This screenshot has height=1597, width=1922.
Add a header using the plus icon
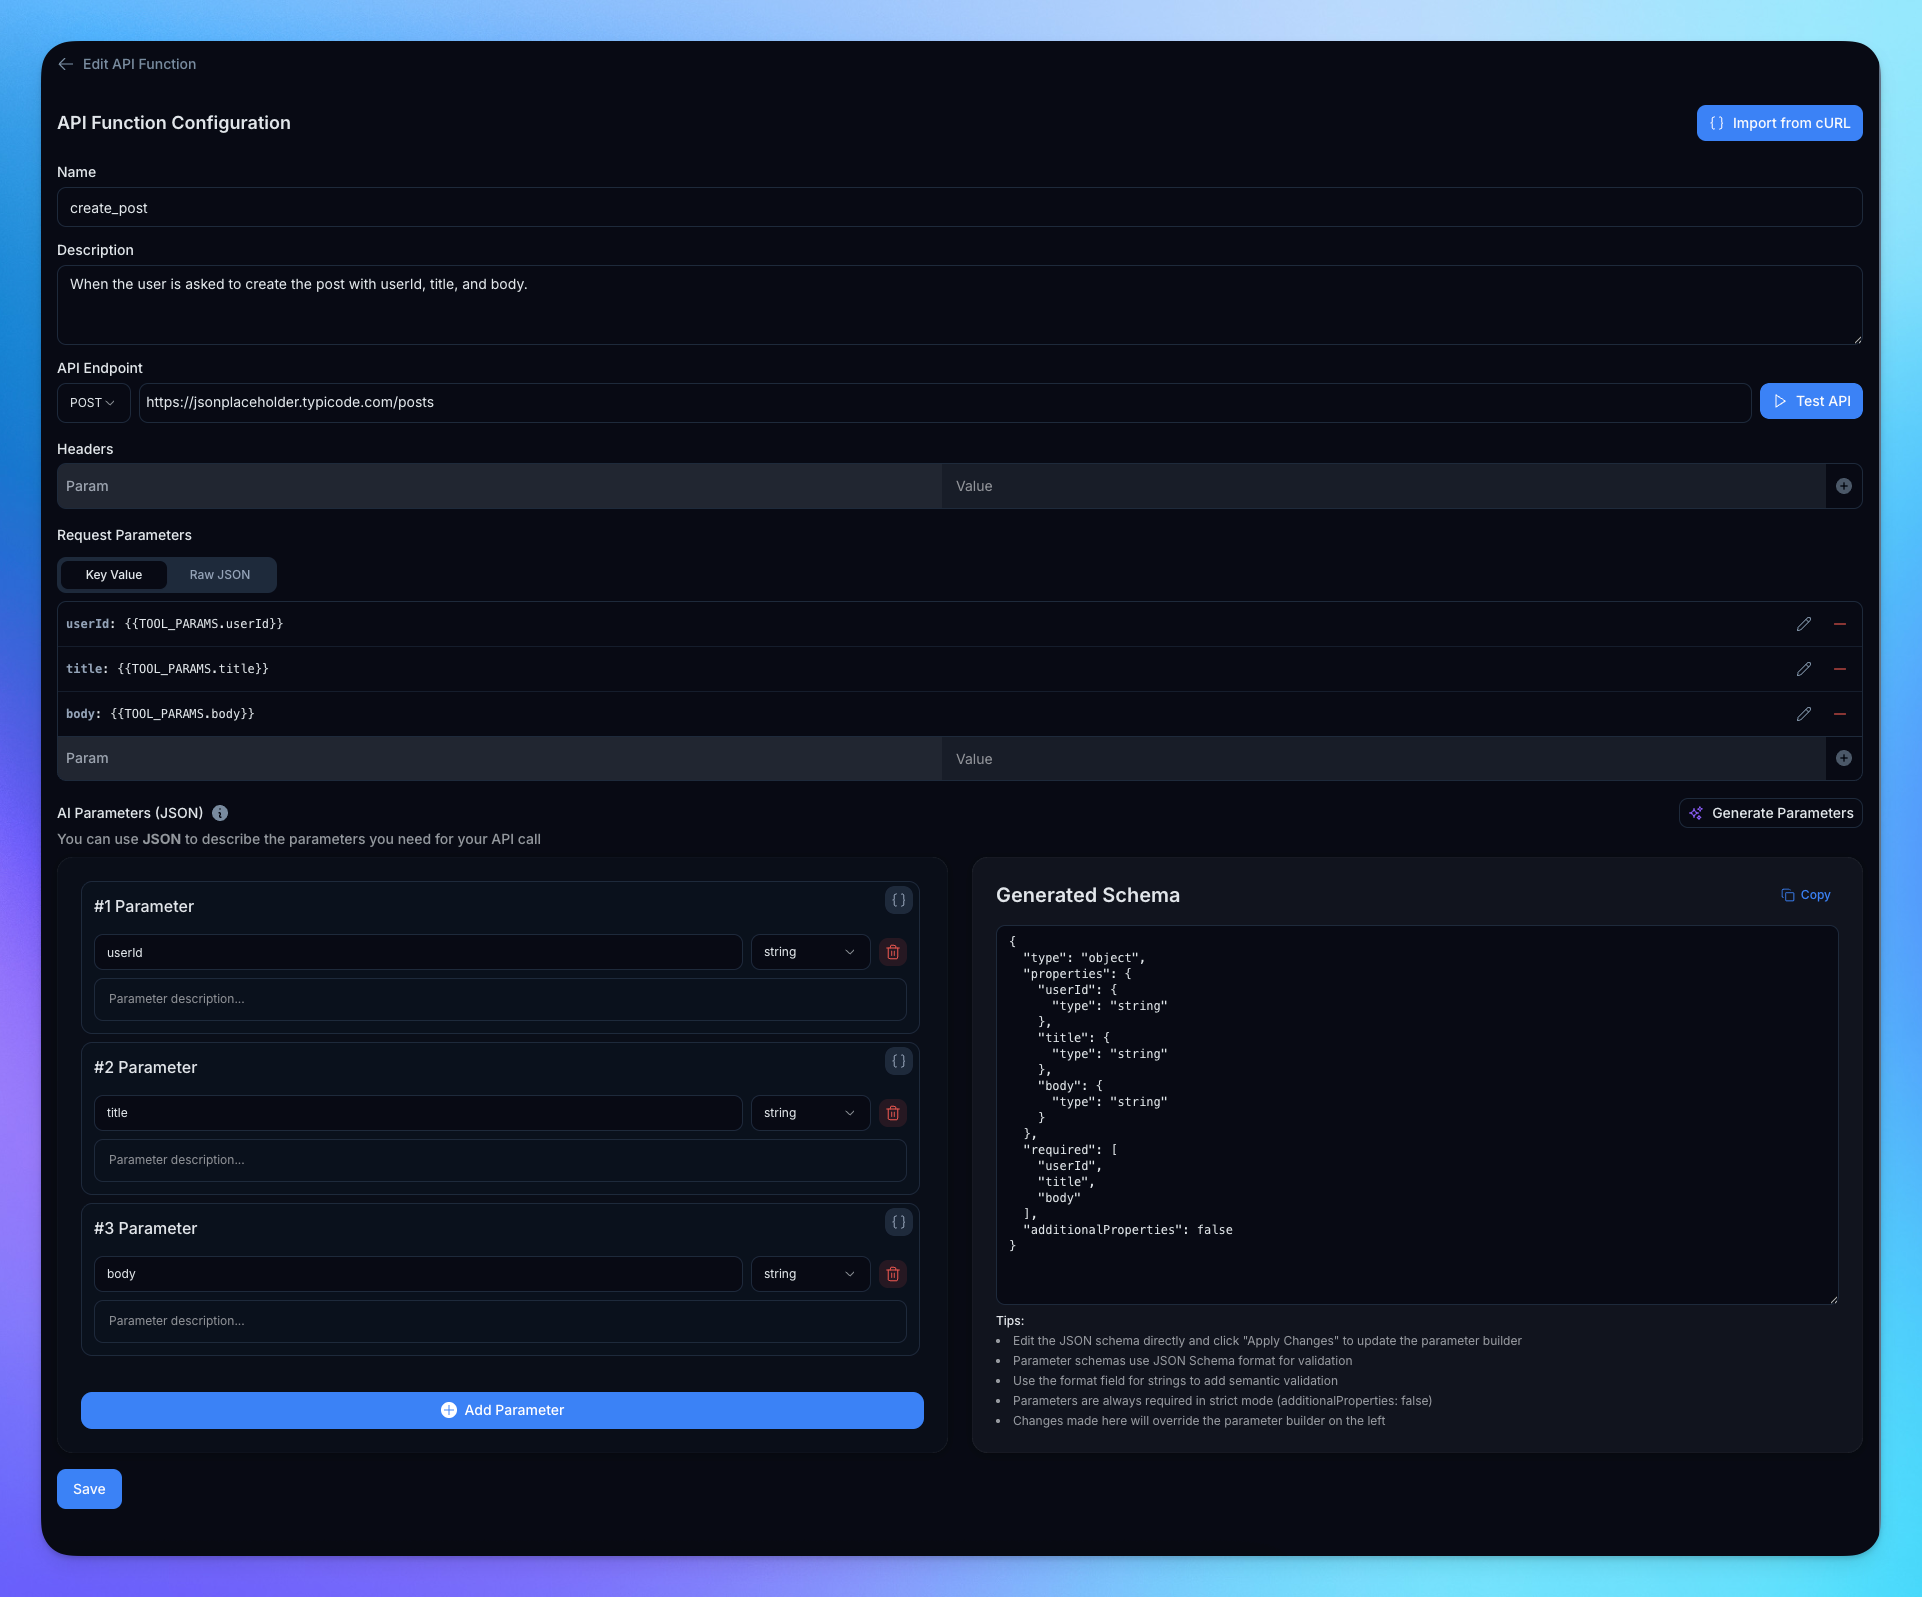point(1843,486)
